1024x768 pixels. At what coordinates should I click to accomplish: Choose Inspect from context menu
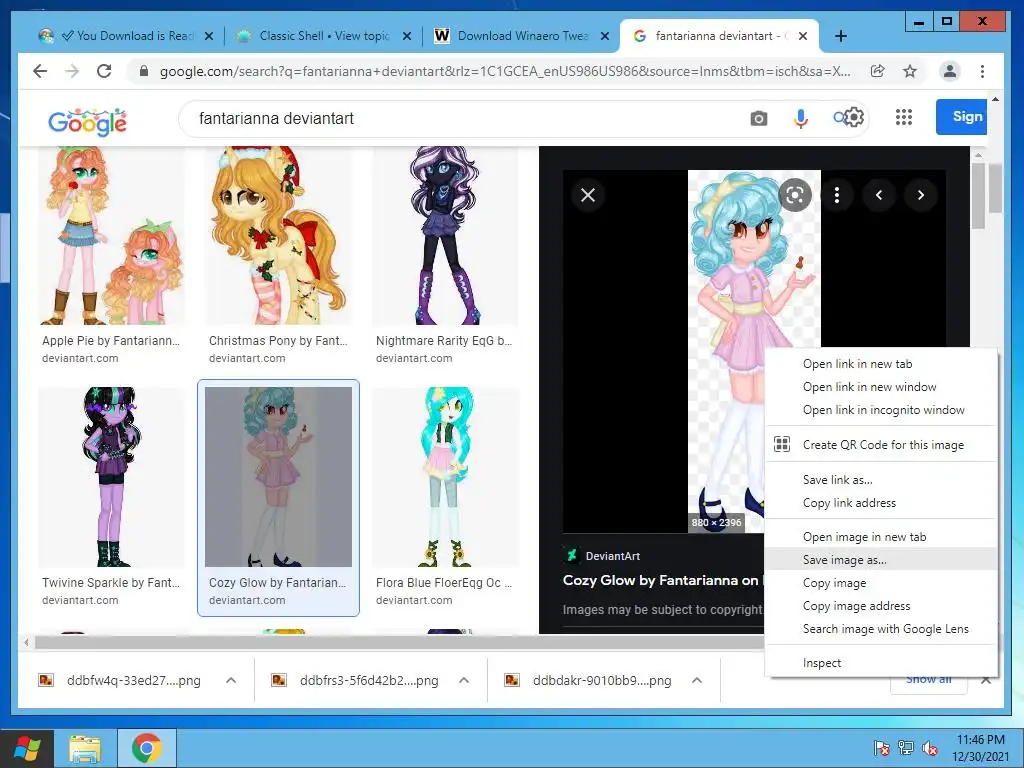point(880,663)
